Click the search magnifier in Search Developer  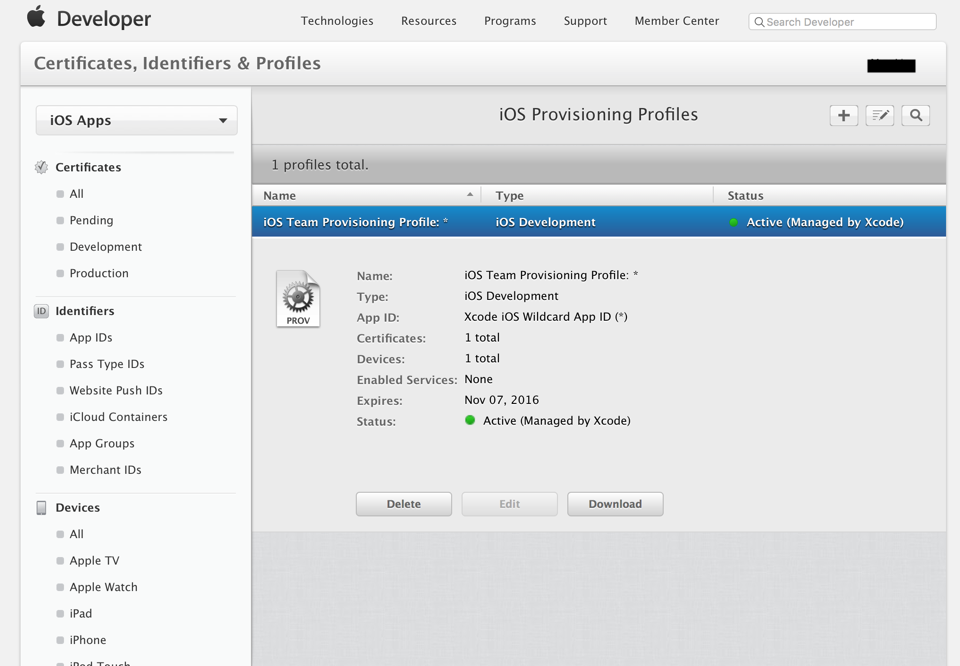click(759, 22)
